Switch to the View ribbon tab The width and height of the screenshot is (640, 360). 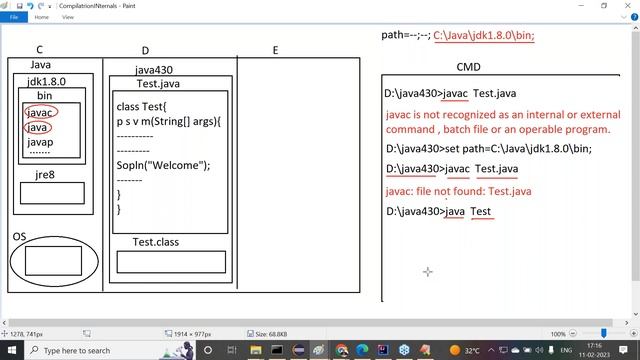tap(68, 17)
